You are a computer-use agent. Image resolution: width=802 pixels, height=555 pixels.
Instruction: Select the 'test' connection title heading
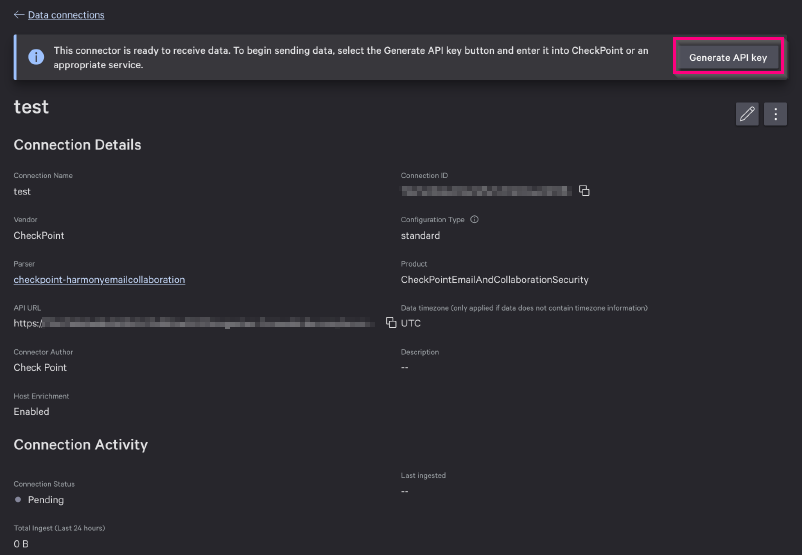(31, 107)
